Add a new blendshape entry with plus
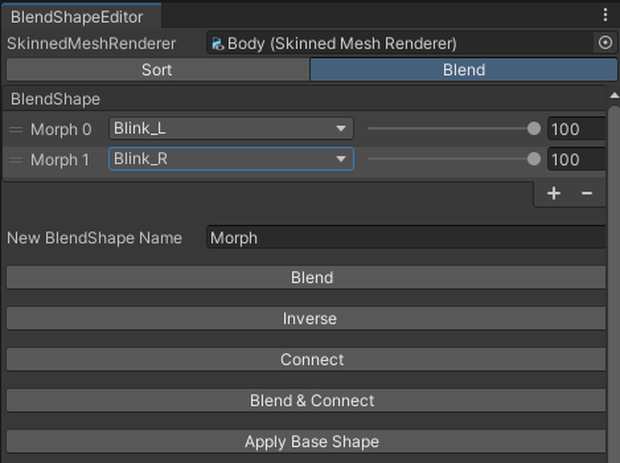This screenshot has height=463, width=620. click(554, 193)
